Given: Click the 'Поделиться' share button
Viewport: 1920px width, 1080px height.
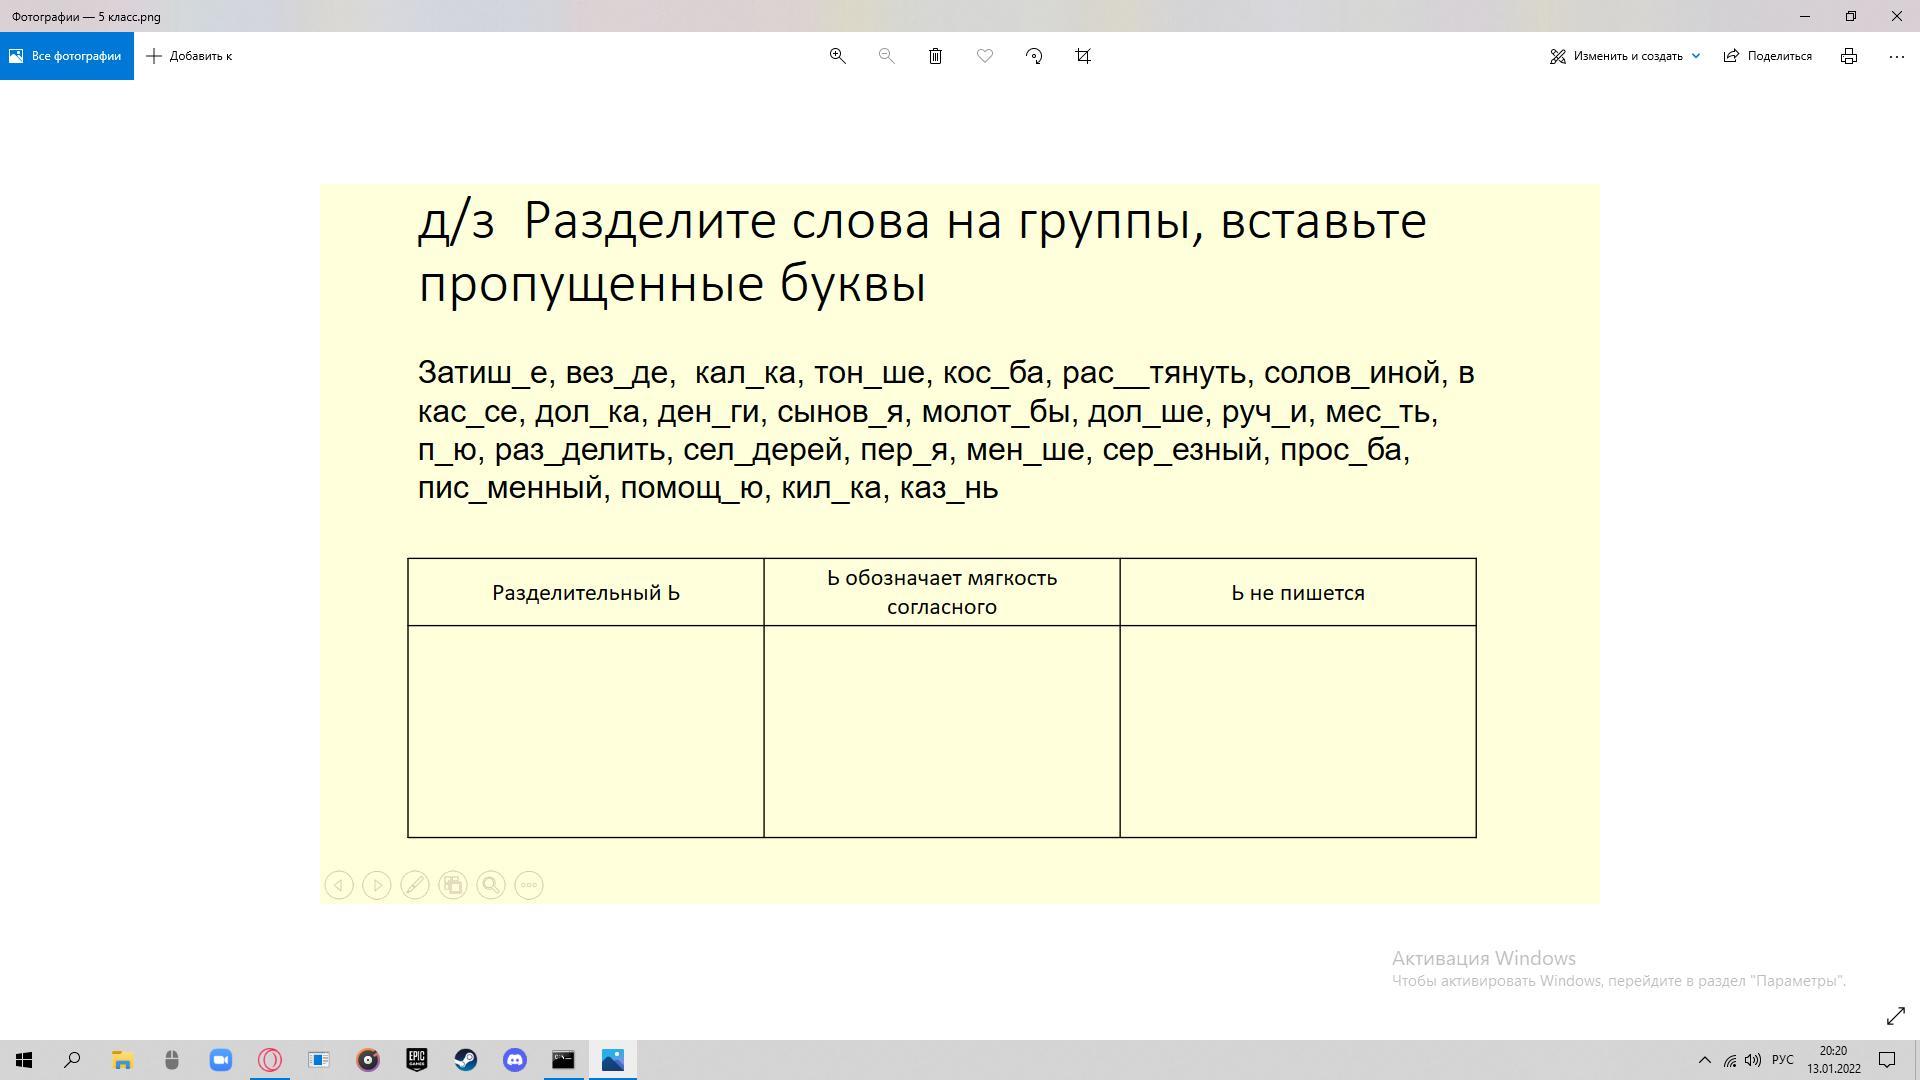Looking at the screenshot, I should click(x=1768, y=56).
